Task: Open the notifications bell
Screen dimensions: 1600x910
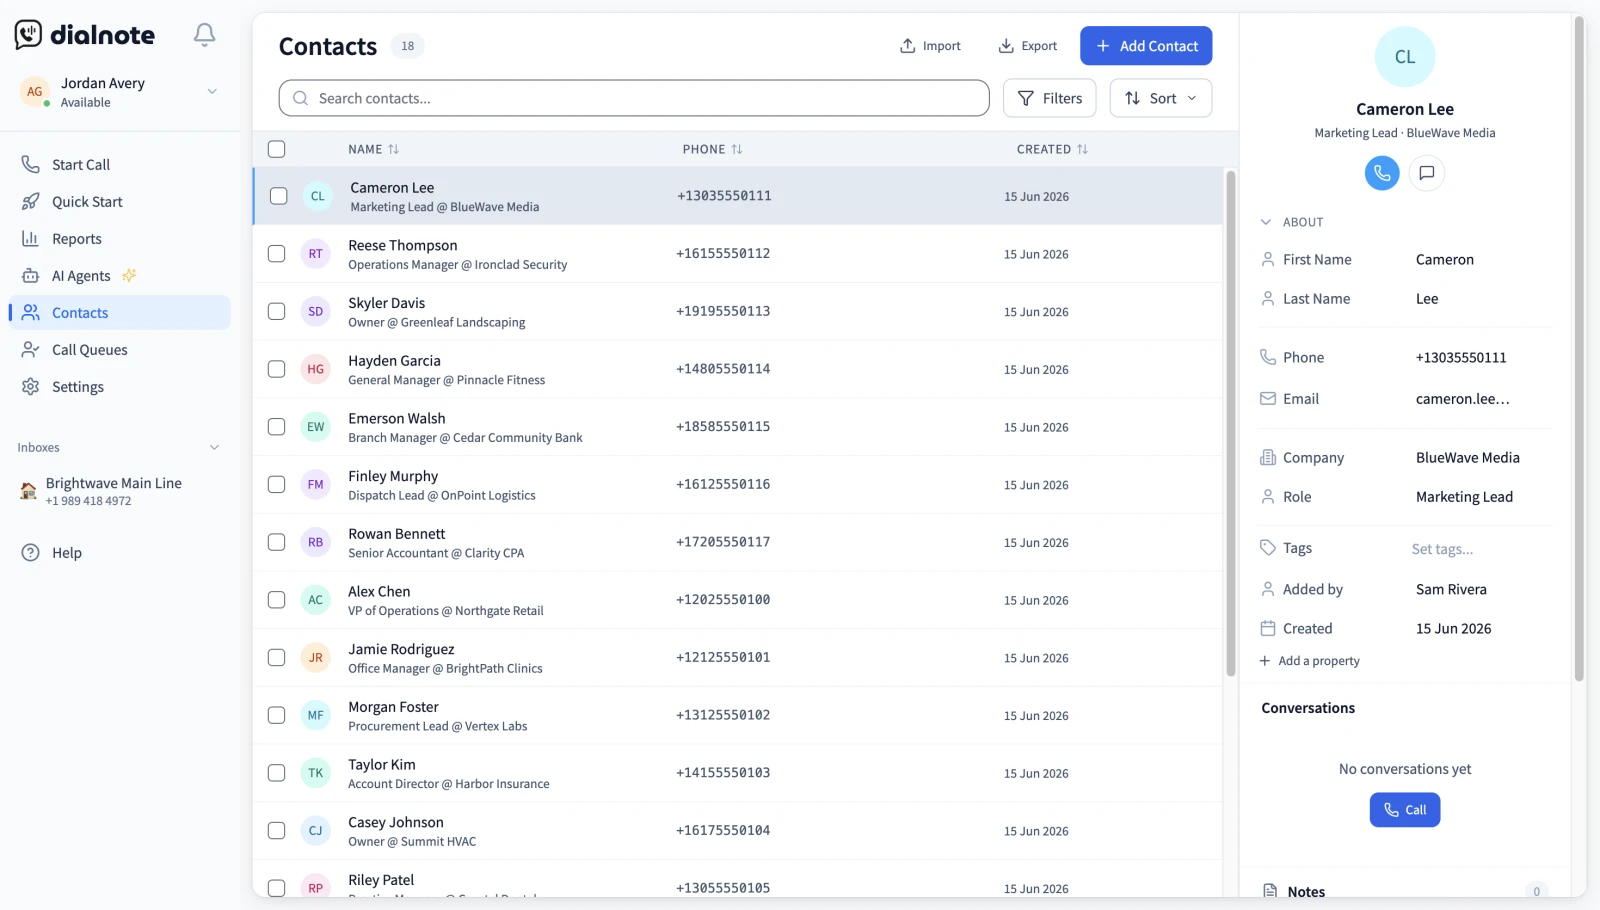Action: [x=204, y=35]
